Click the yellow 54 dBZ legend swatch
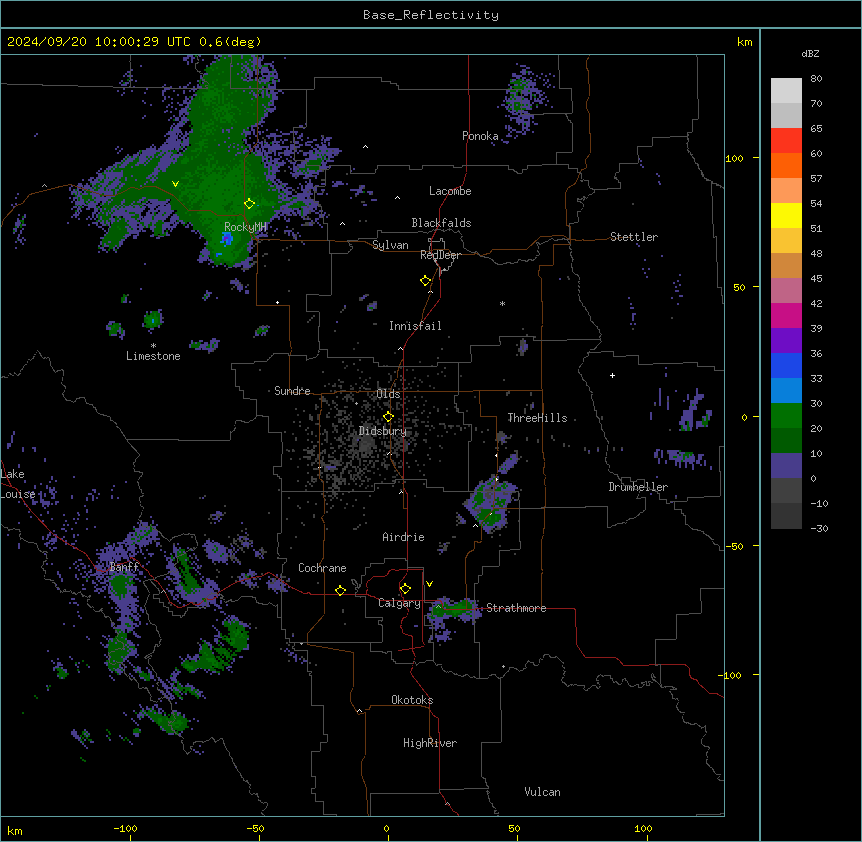 click(x=786, y=215)
